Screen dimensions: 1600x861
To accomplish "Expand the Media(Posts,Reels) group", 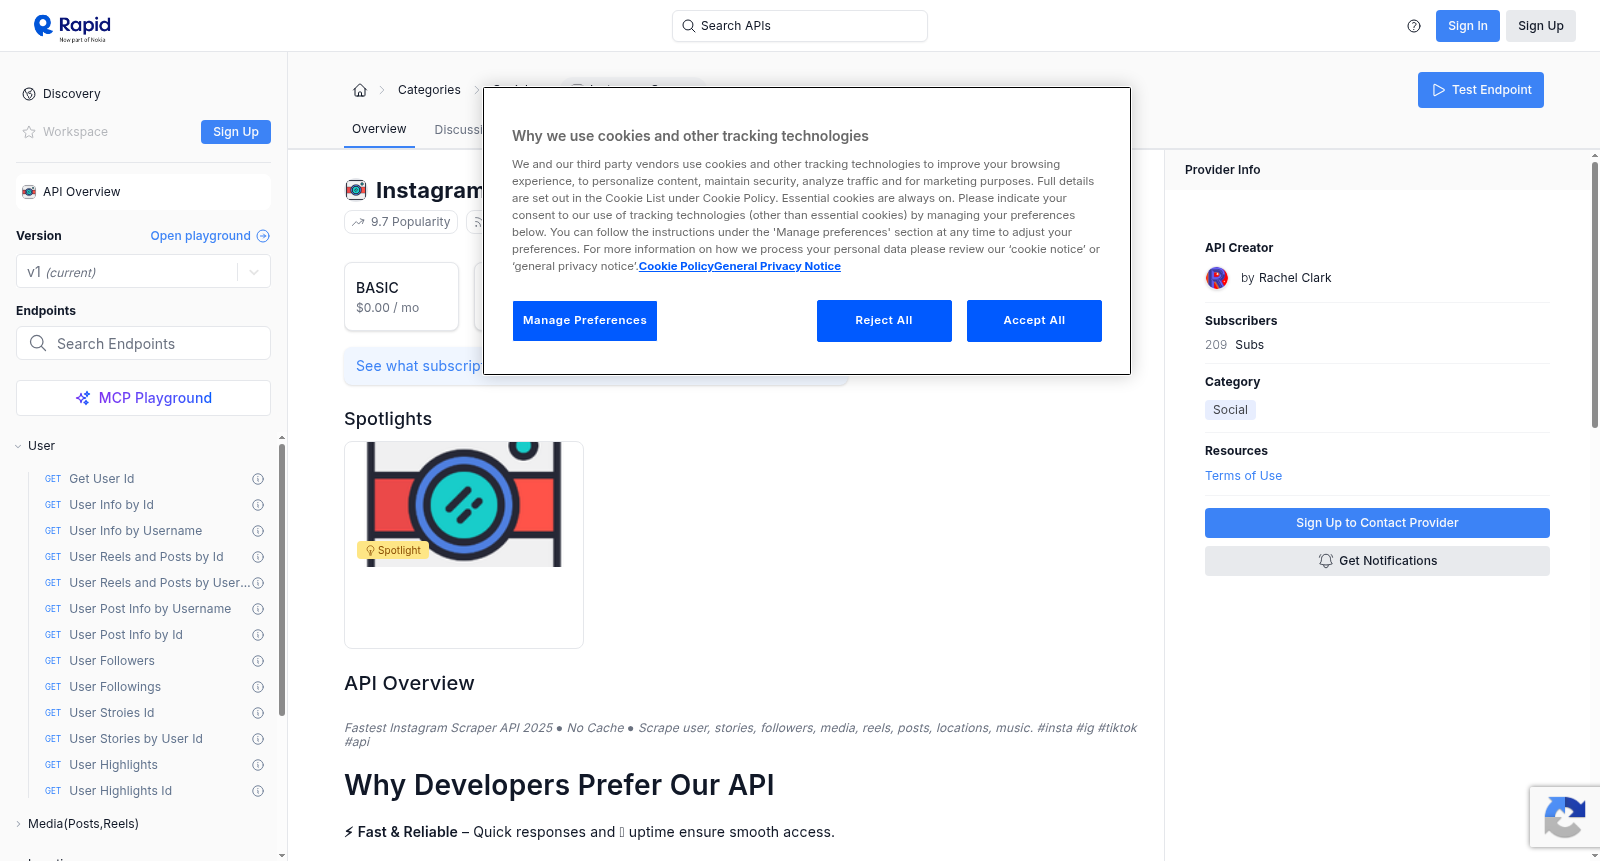I will point(18,824).
